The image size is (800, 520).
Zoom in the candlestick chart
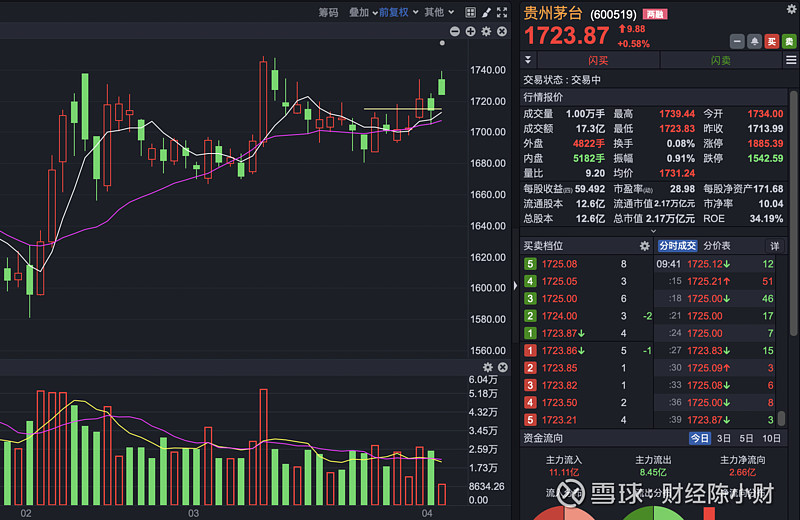[x=470, y=32]
